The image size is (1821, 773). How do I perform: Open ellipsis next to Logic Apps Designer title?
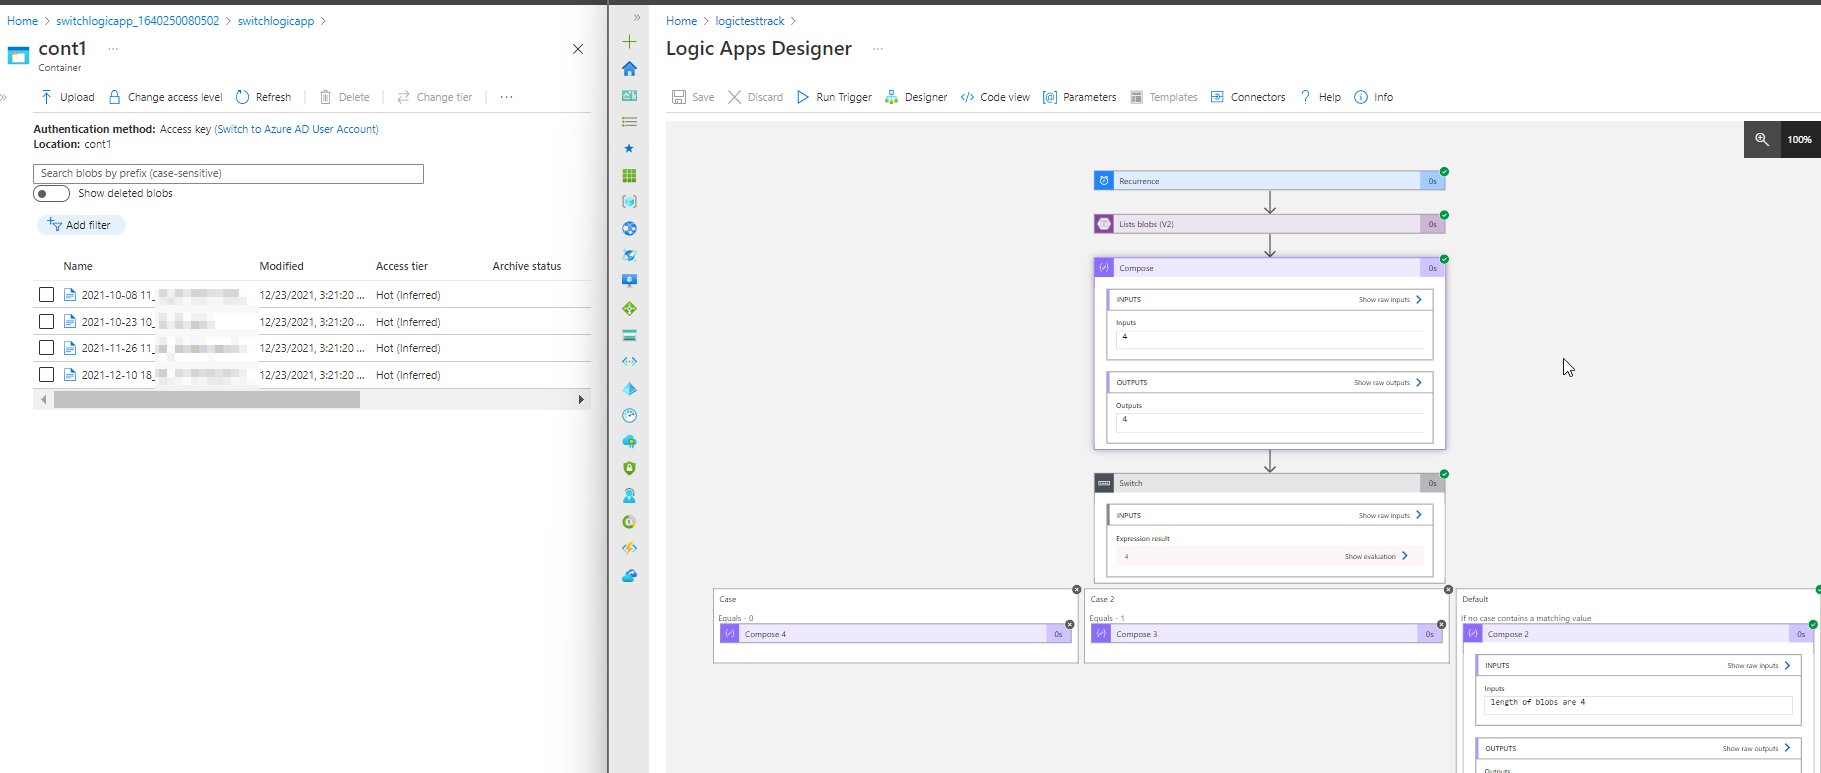point(878,49)
